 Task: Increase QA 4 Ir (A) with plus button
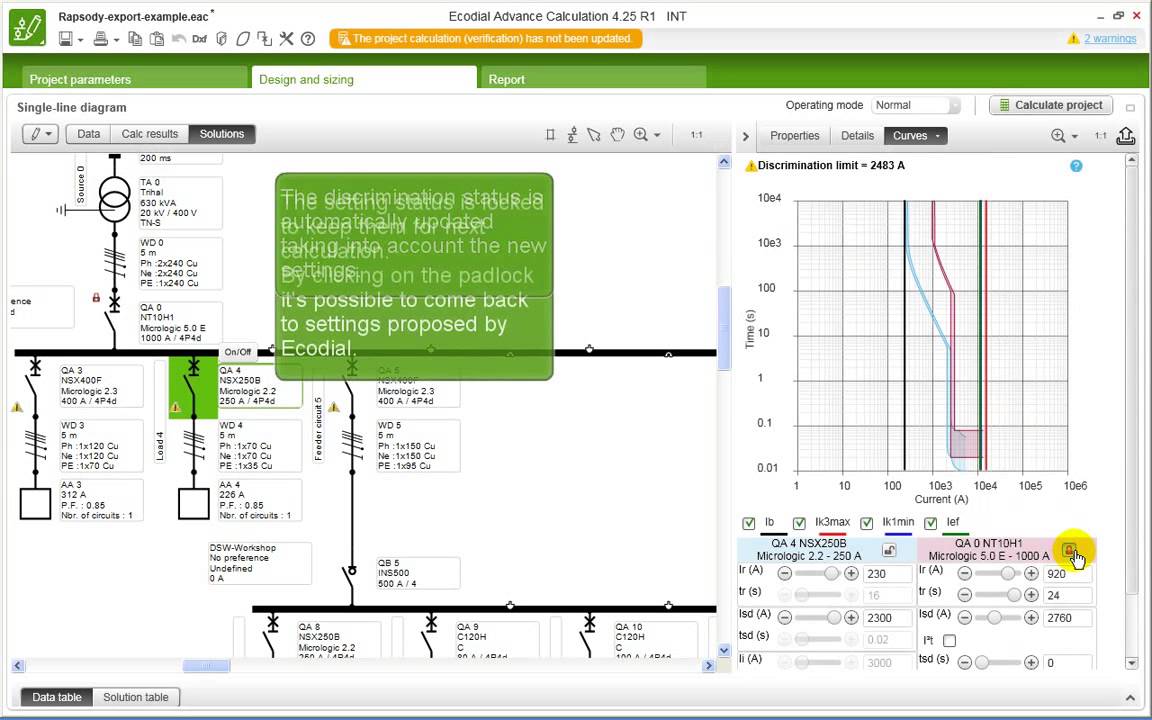click(851, 574)
